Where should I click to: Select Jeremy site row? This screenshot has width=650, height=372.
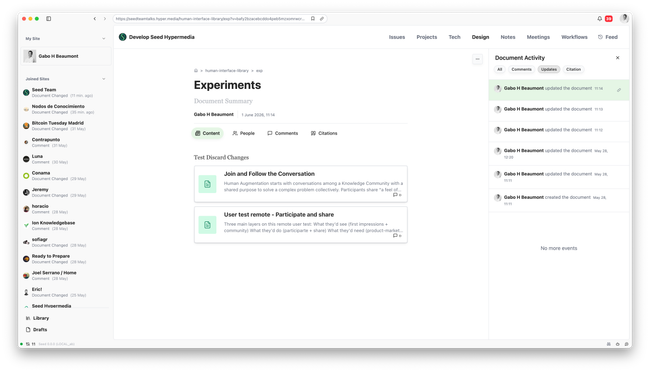pyautogui.click(x=66, y=192)
